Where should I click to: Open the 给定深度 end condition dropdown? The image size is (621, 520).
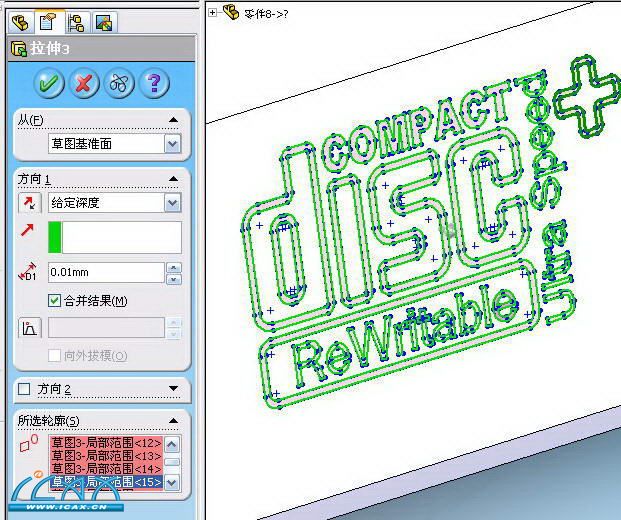(x=173, y=203)
